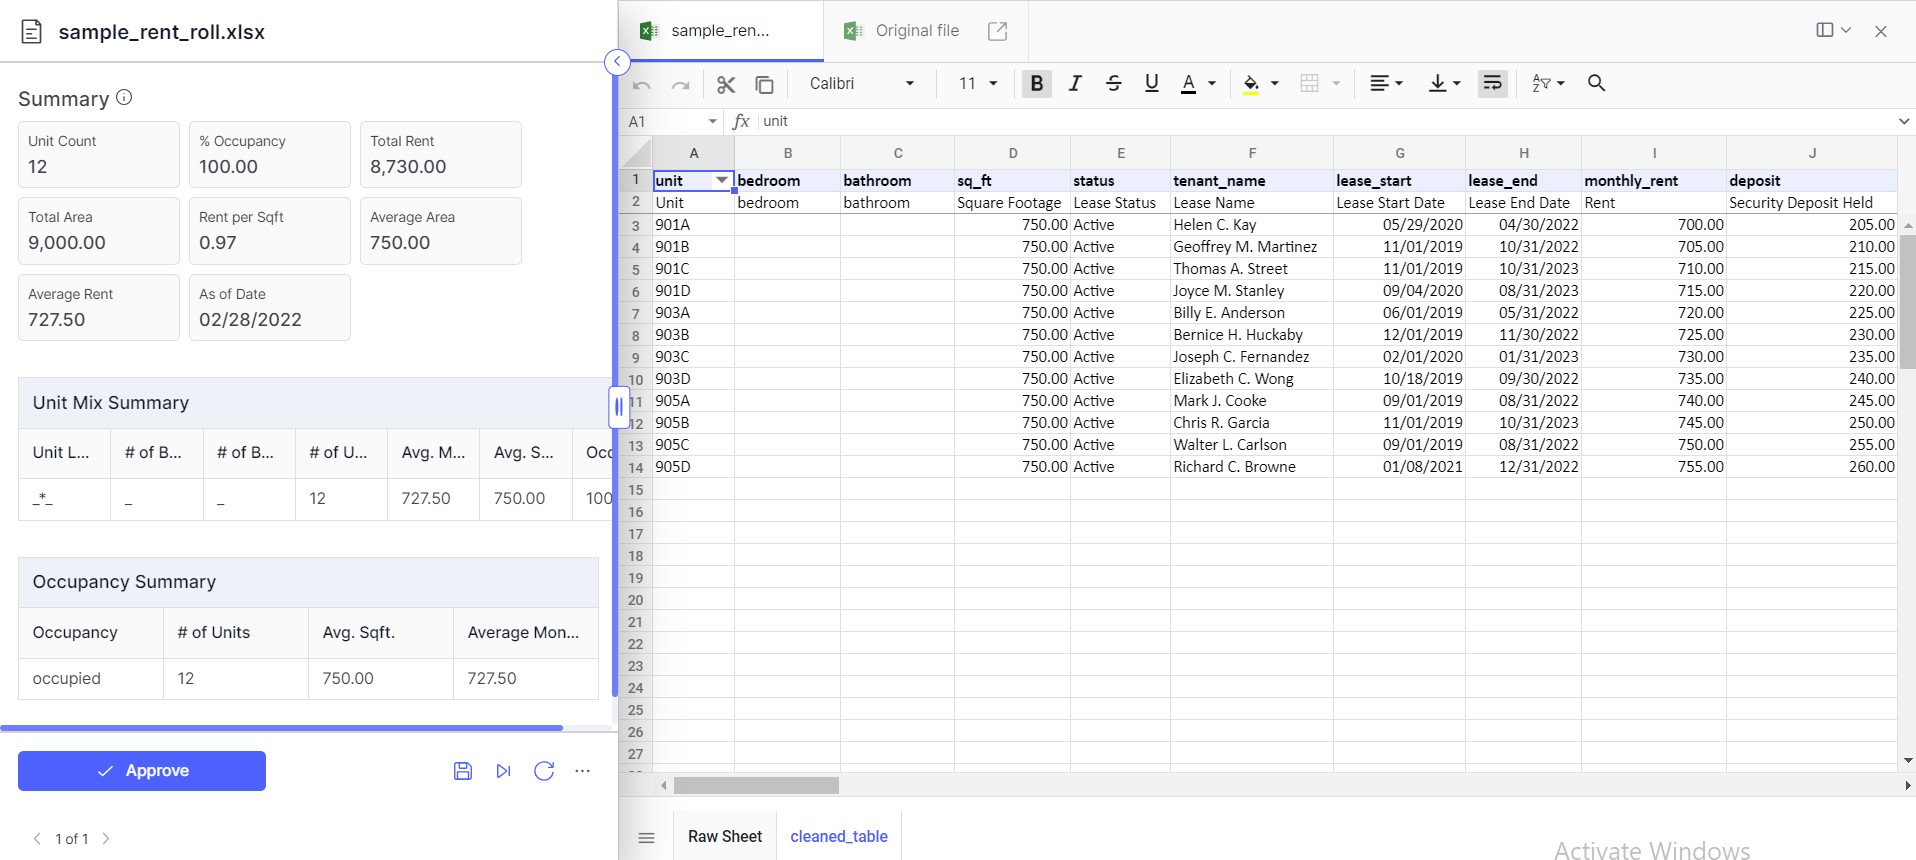
Task: Click the formula bar input field
Action: pyautogui.click(x=1320, y=121)
